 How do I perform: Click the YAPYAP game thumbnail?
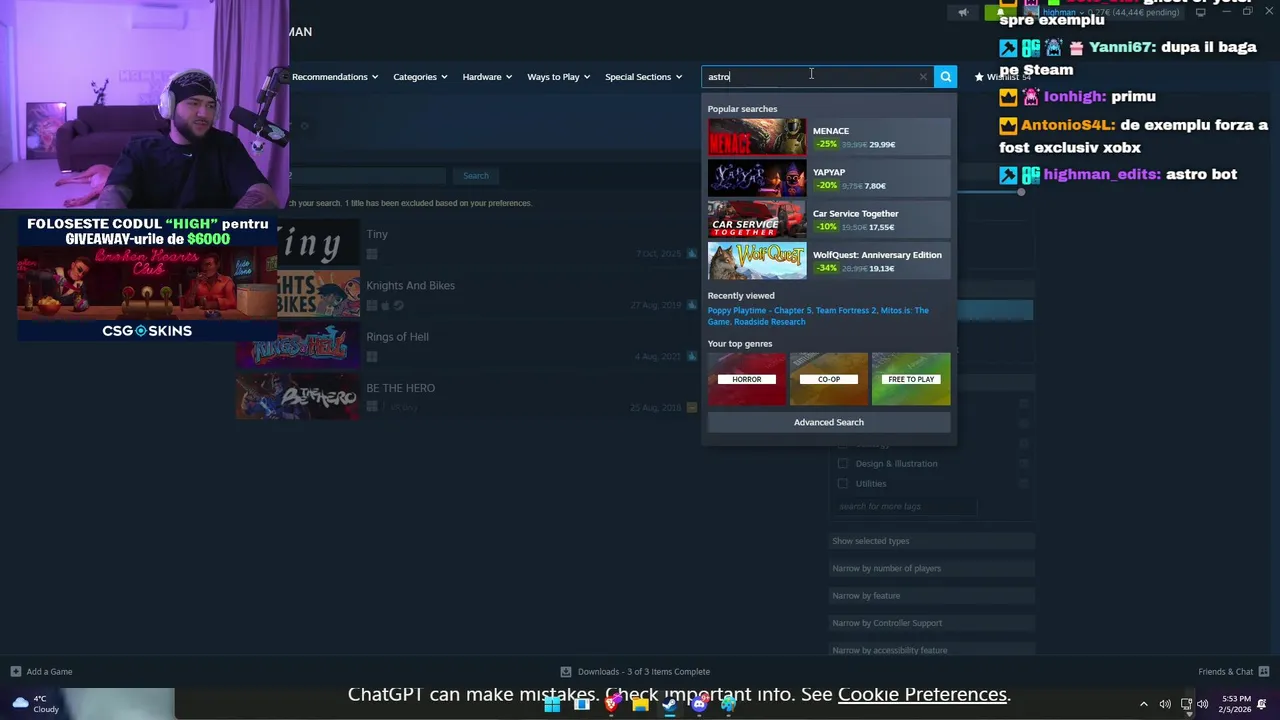pos(756,178)
